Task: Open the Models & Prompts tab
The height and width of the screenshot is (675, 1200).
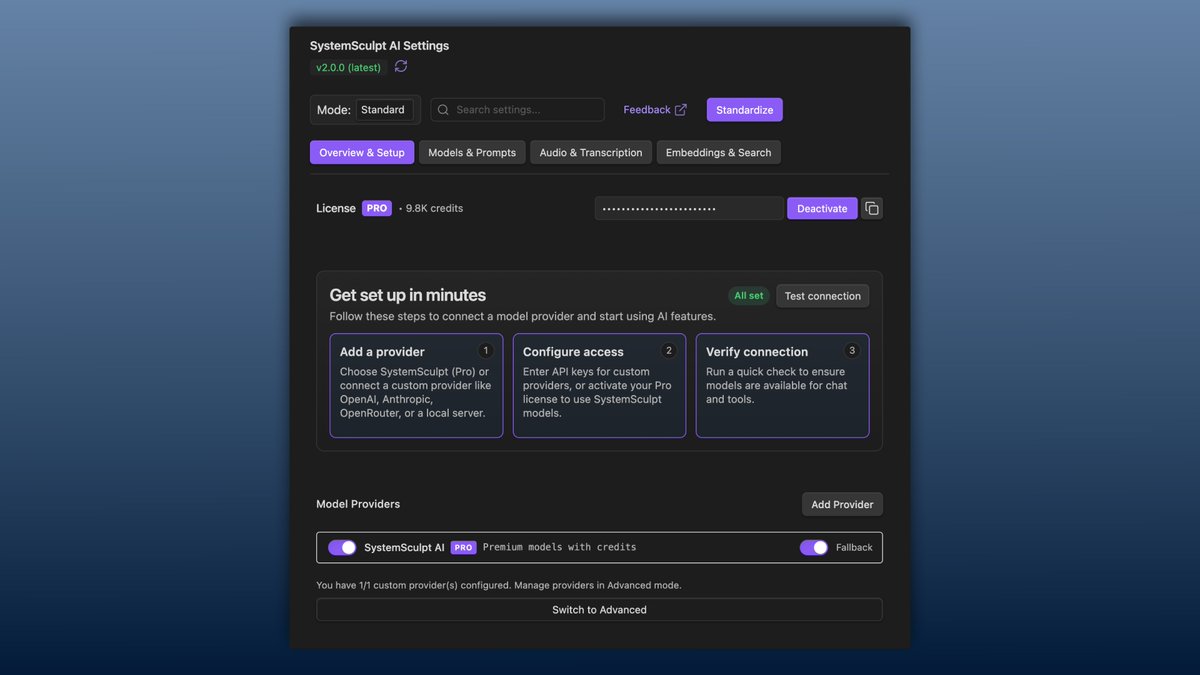Action: pos(472,152)
